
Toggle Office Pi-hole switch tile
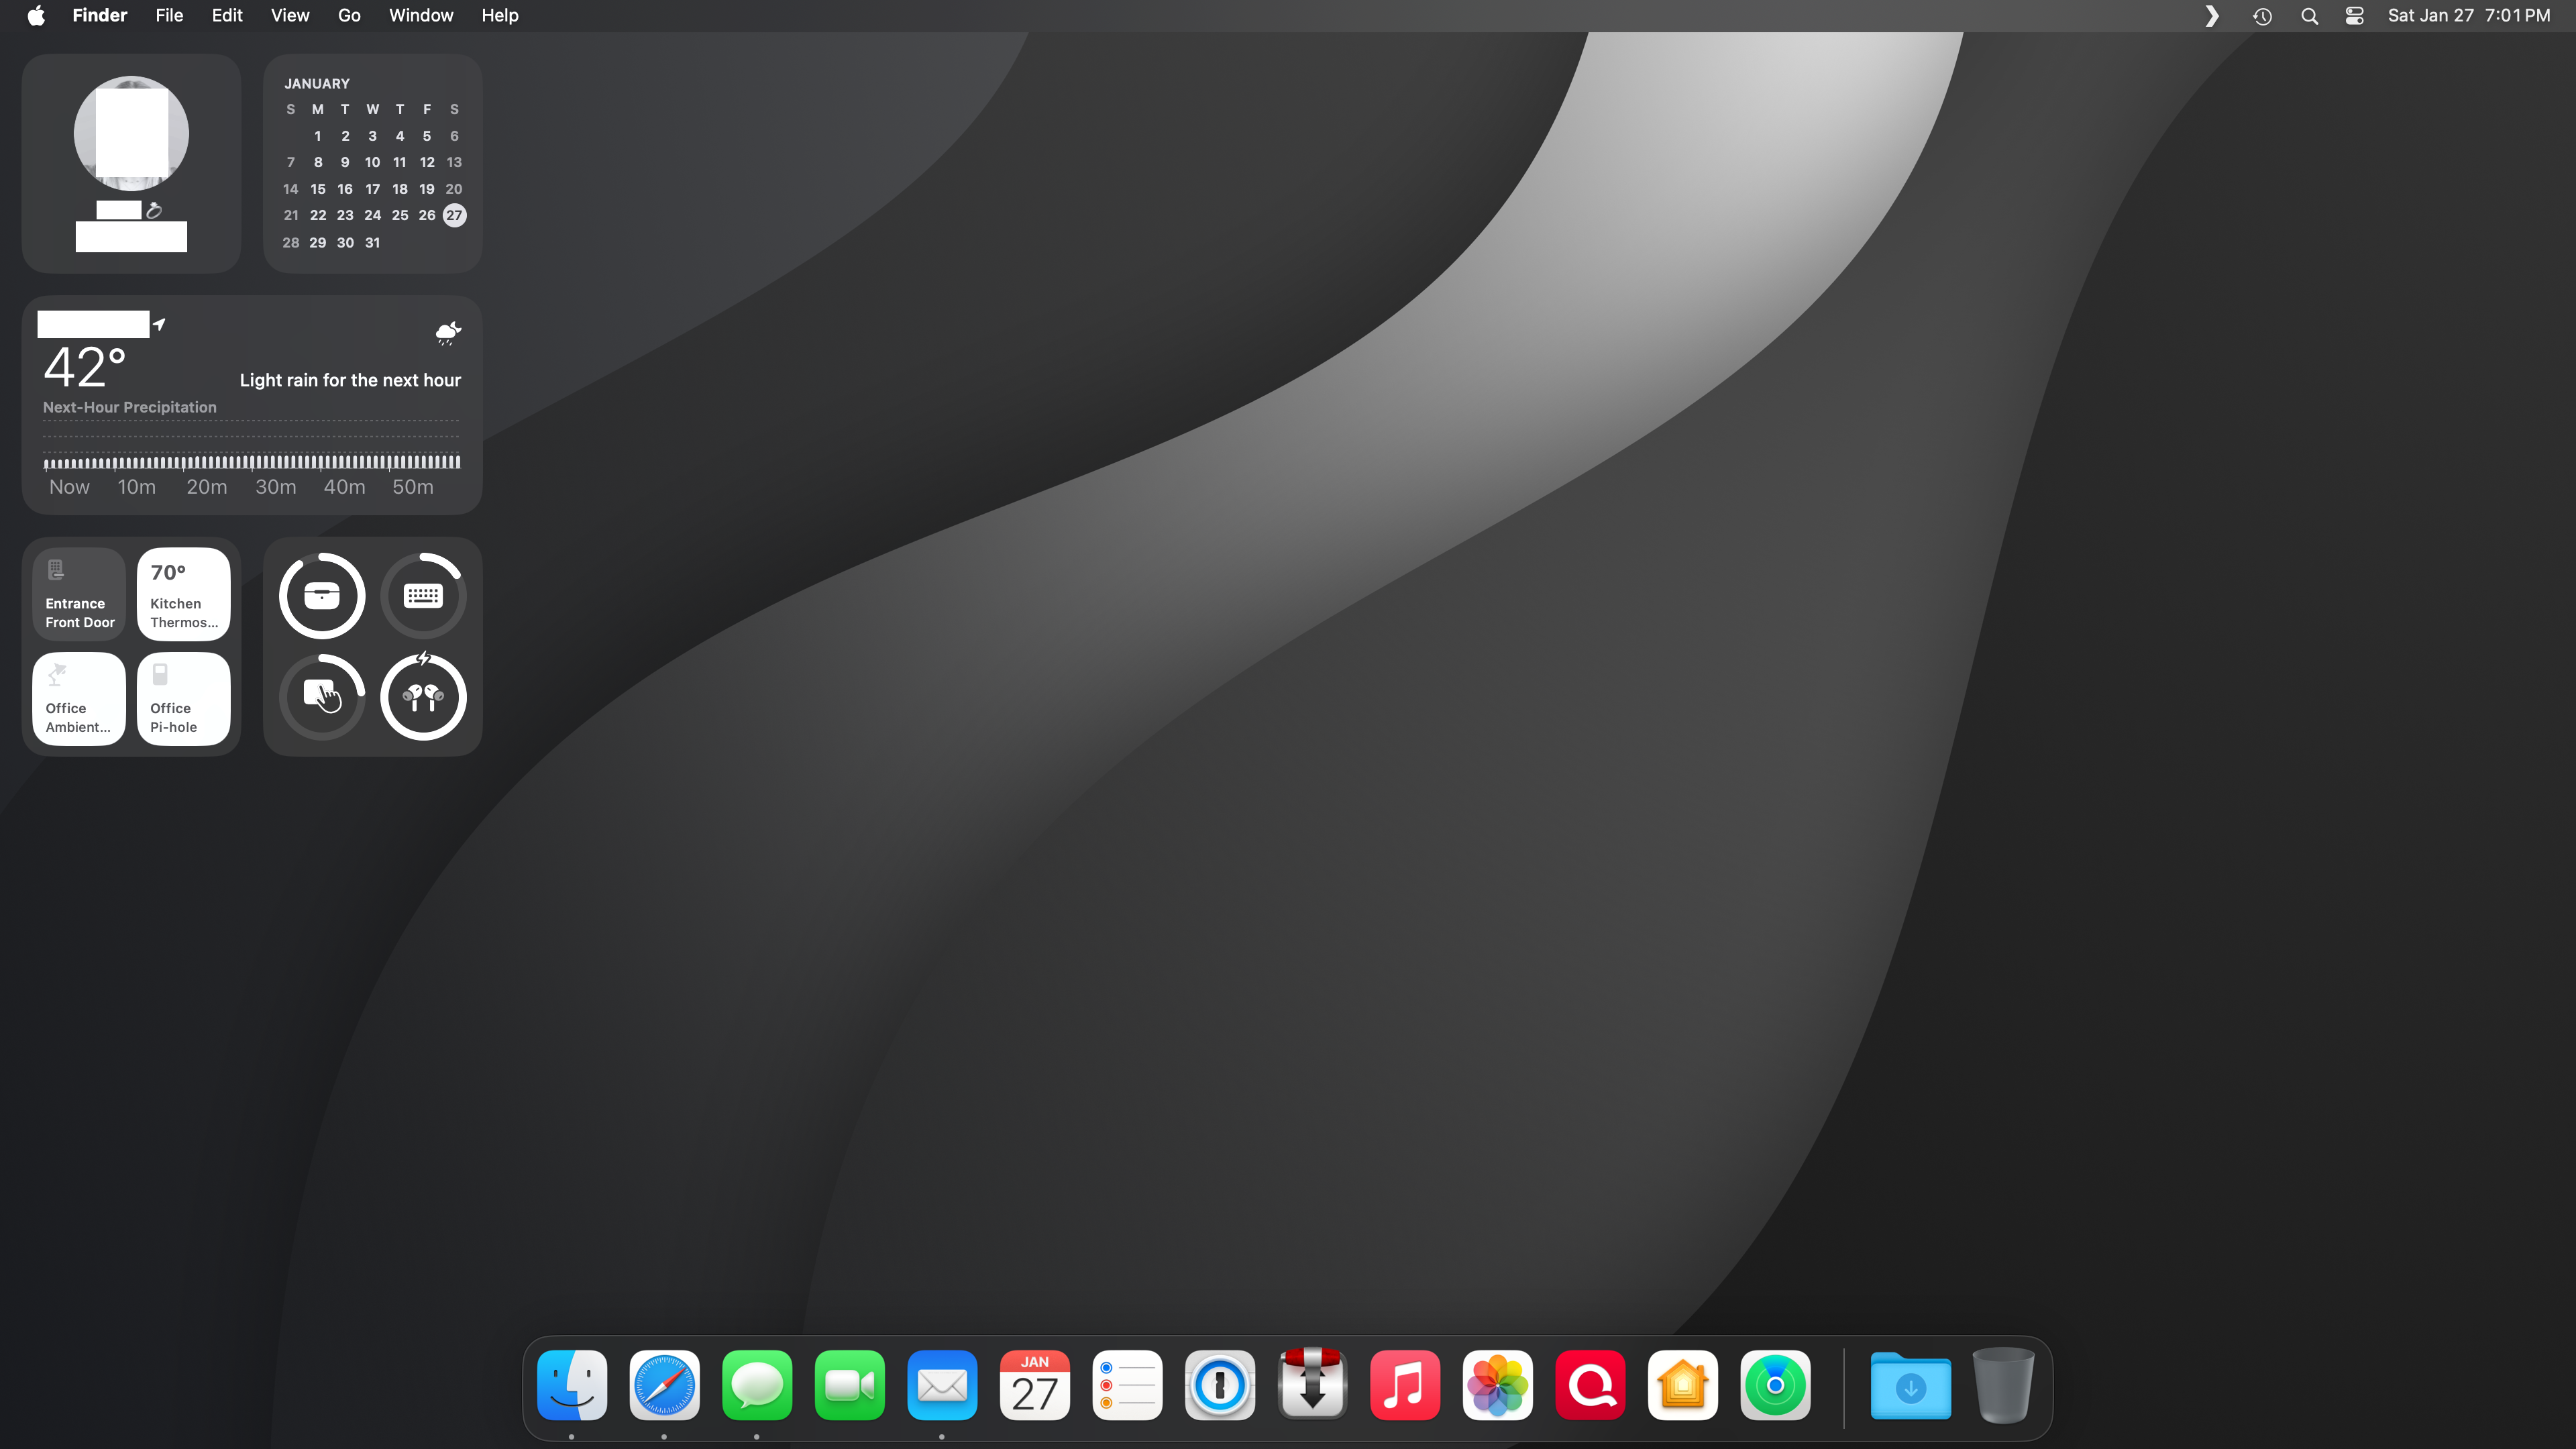pos(183,699)
